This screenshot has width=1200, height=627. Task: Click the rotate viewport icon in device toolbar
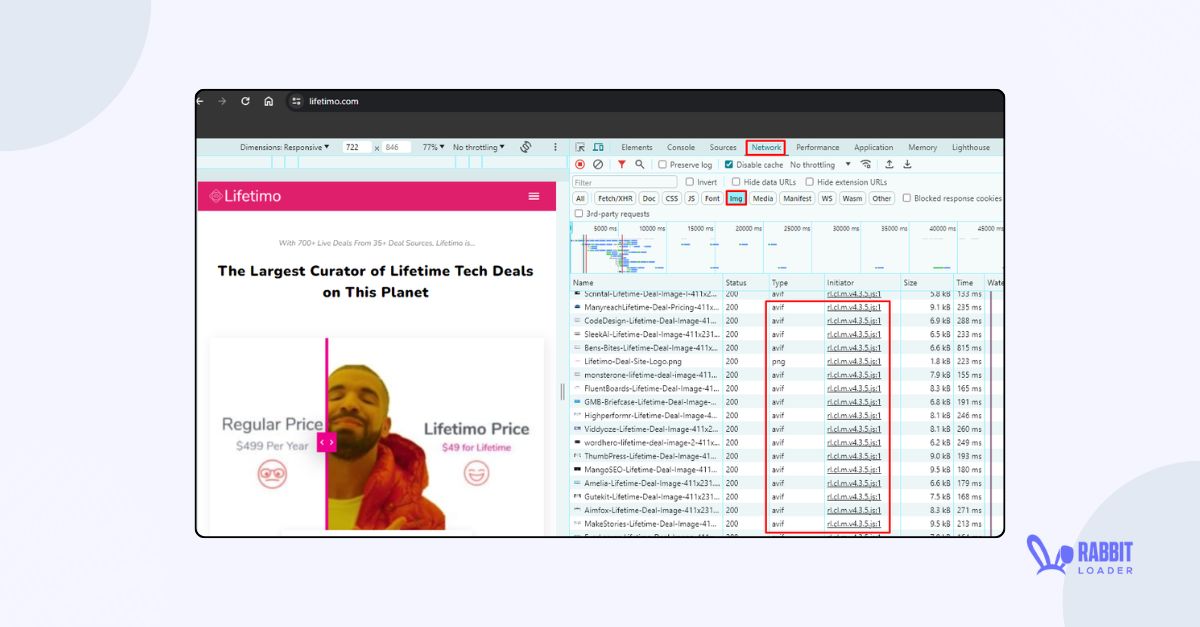(x=525, y=147)
